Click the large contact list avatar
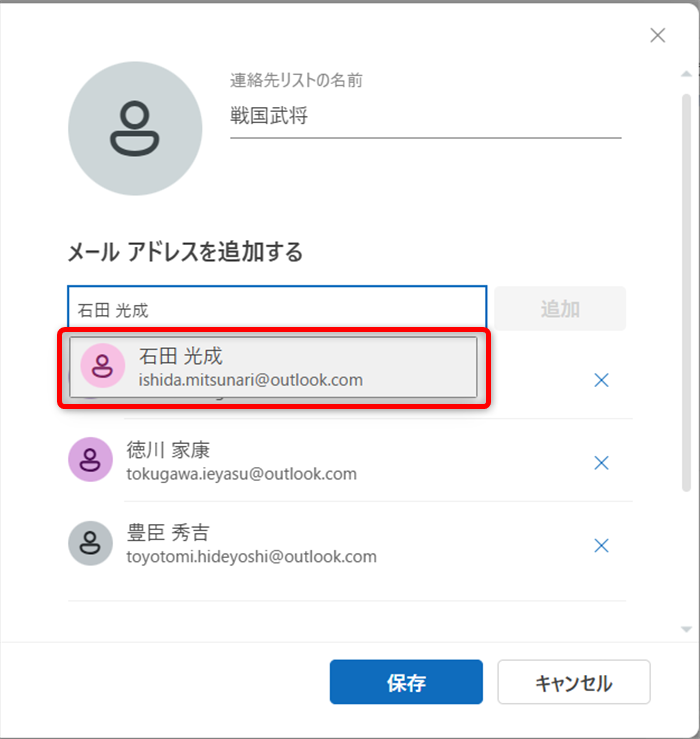Viewport: 700px width, 739px height. [x=135, y=129]
